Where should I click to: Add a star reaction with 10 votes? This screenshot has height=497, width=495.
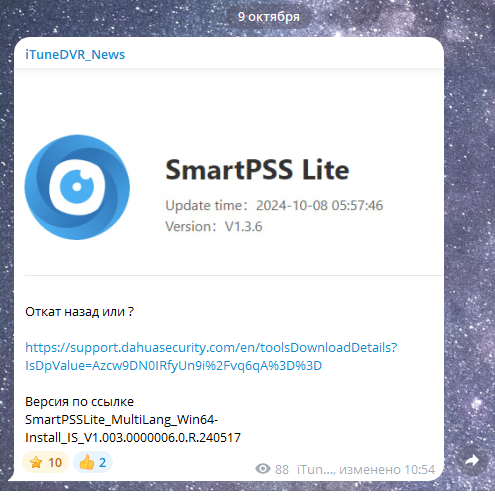pyautogui.click(x=45, y=462)
